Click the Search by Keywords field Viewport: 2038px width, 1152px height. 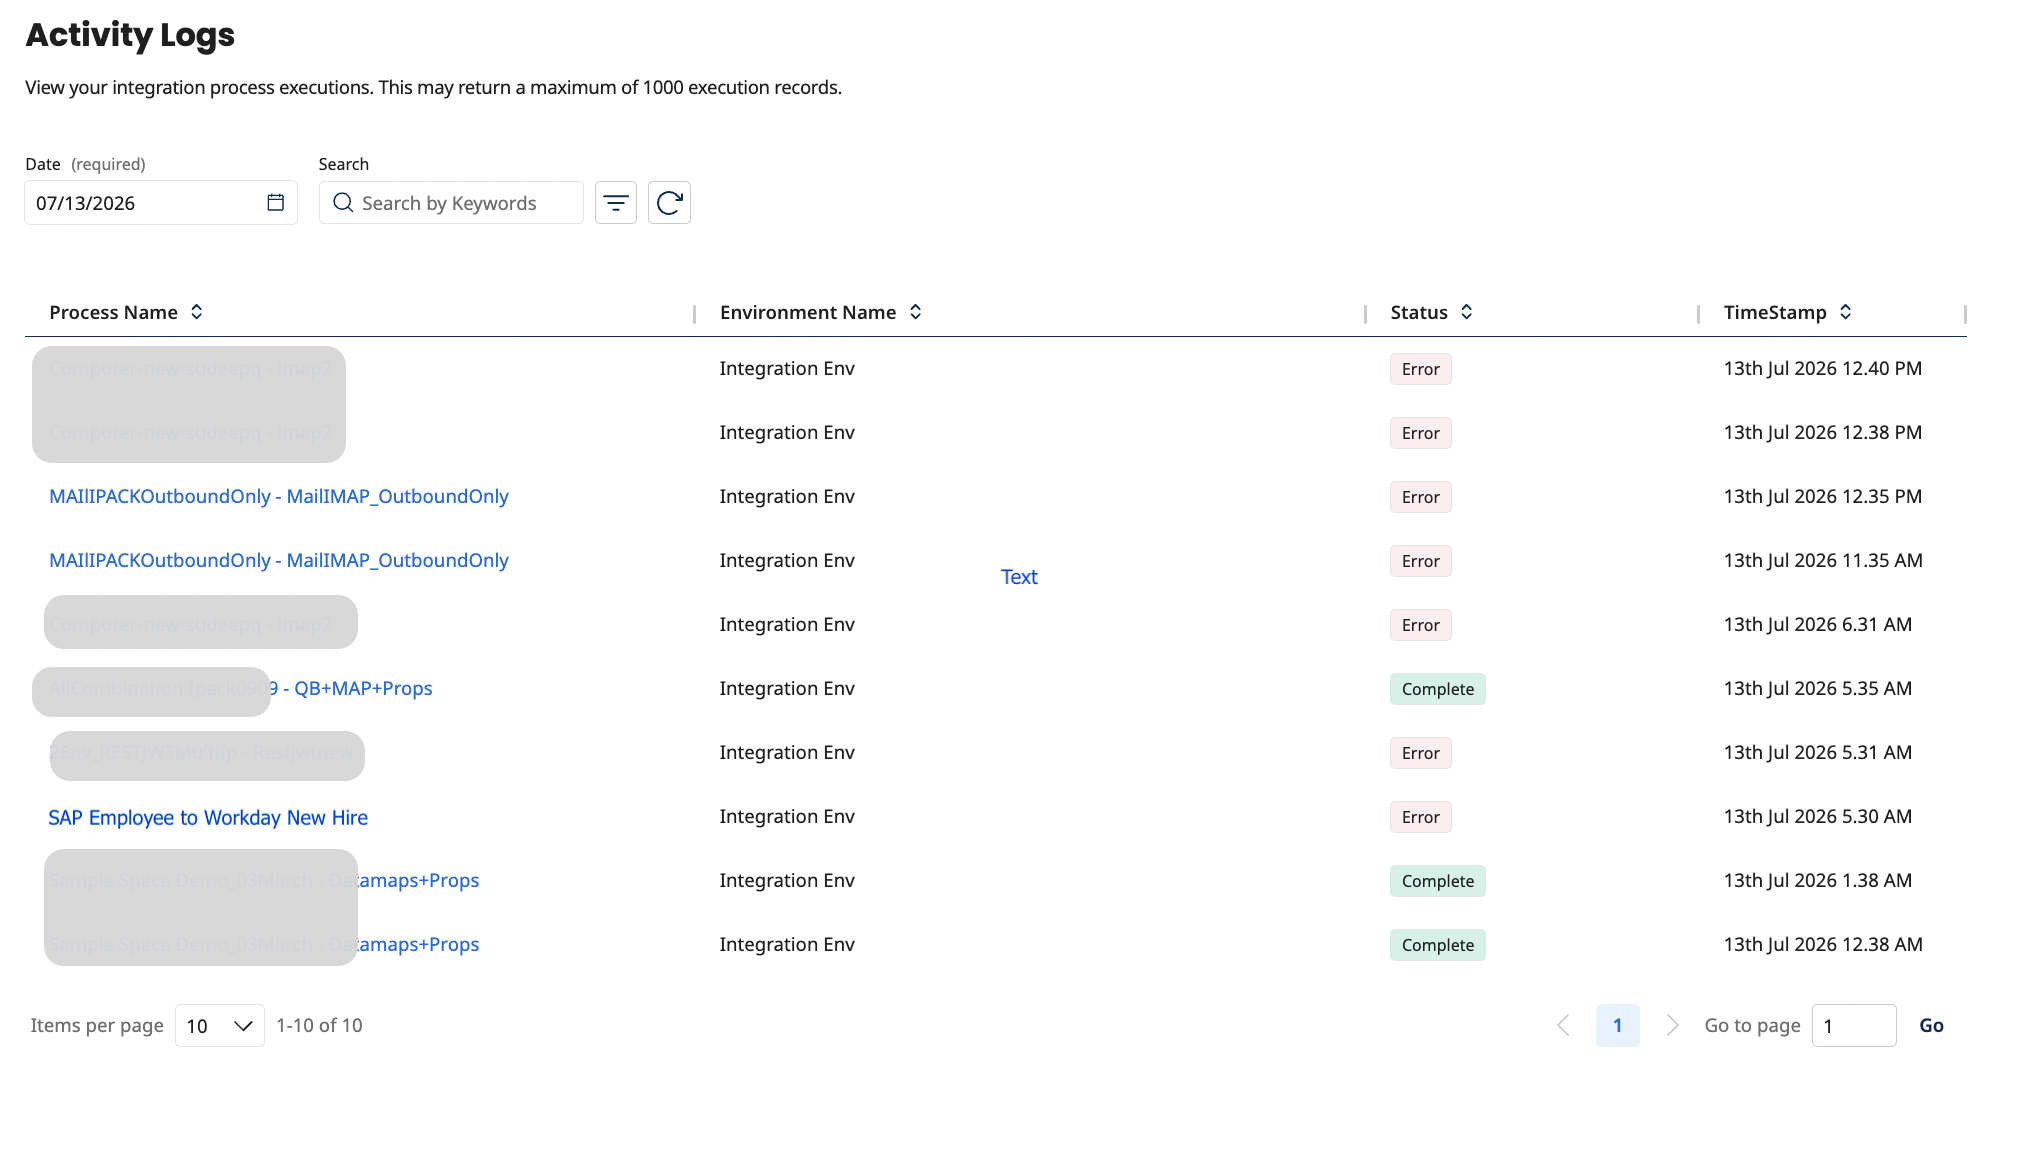[x=451, y=203]
